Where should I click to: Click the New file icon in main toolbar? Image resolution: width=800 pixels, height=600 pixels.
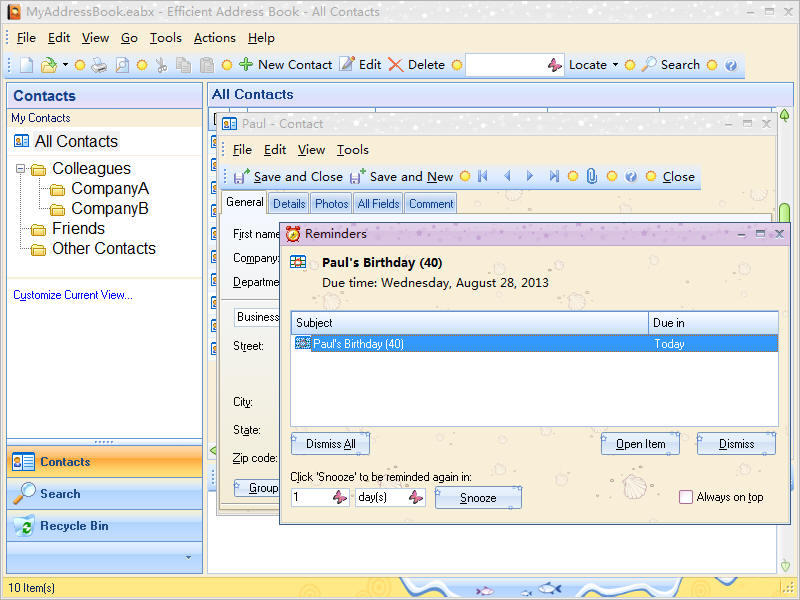click(27, 65)
